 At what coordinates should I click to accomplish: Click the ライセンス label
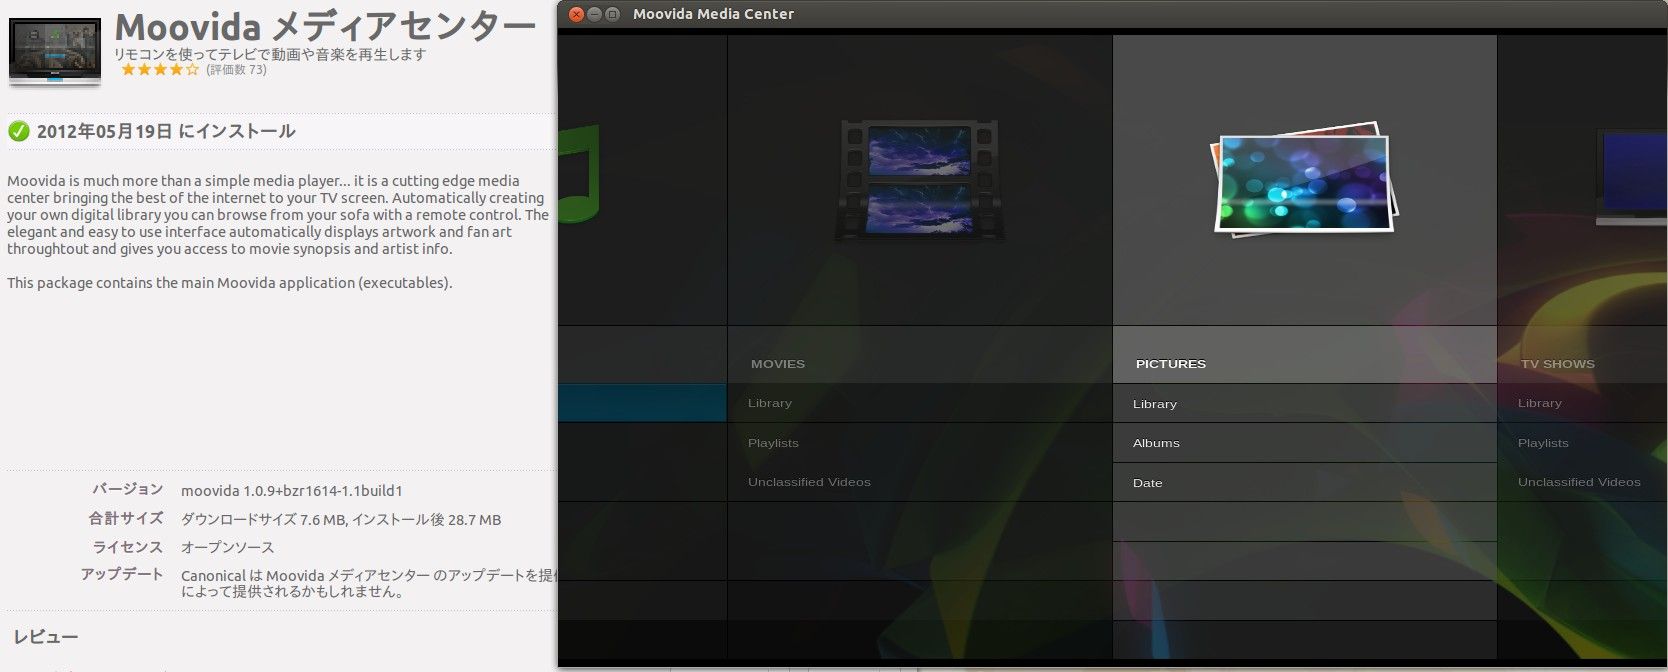point(128,547)
